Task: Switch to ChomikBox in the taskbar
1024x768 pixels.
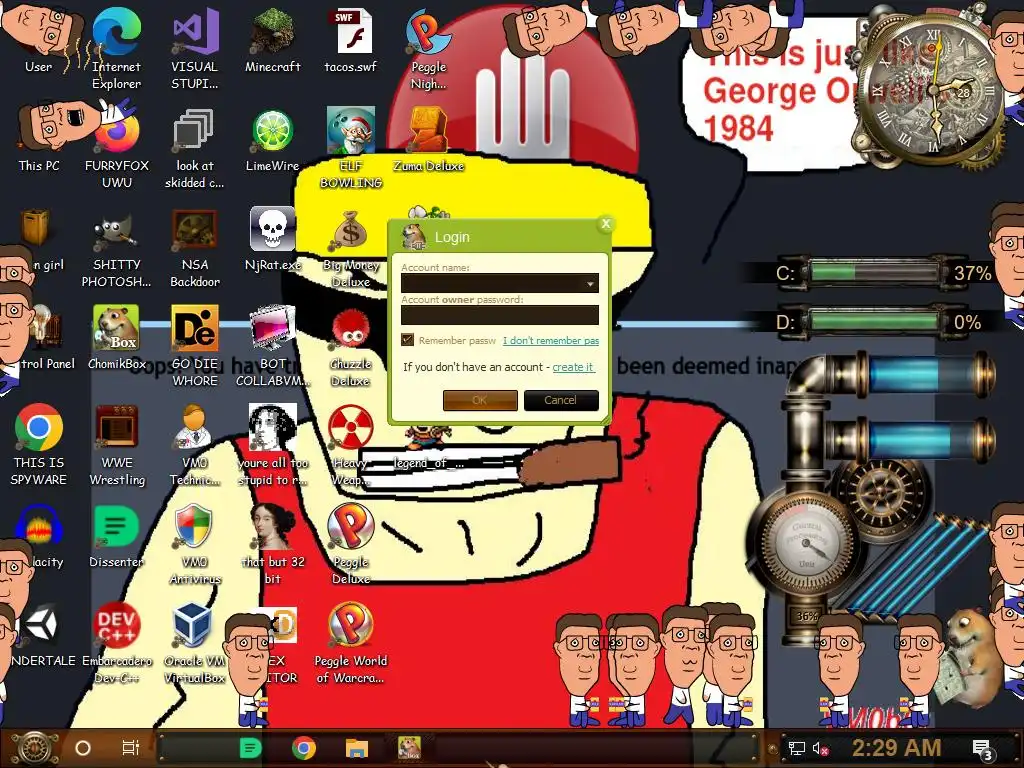Action: pos(409,748)
